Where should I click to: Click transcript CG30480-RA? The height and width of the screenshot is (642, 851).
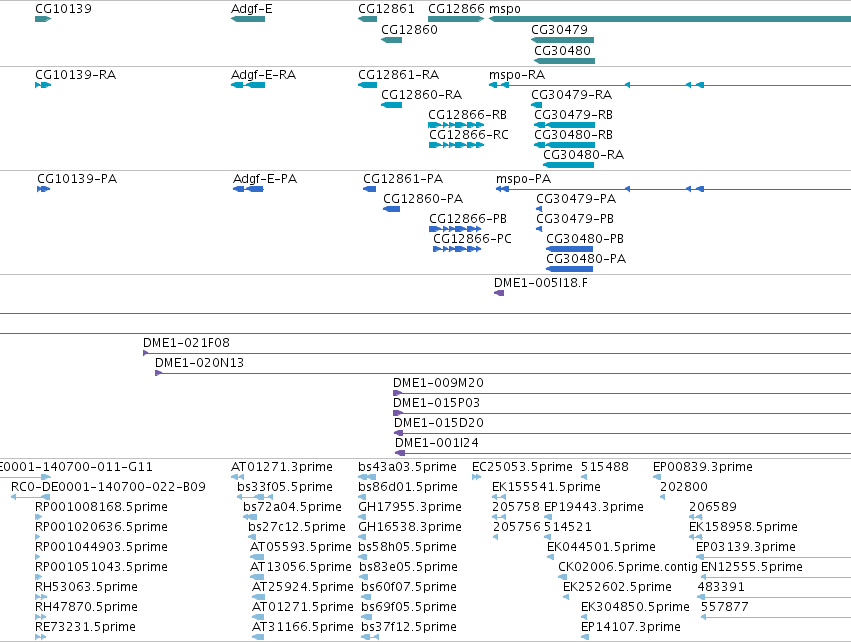pos(568,165)
